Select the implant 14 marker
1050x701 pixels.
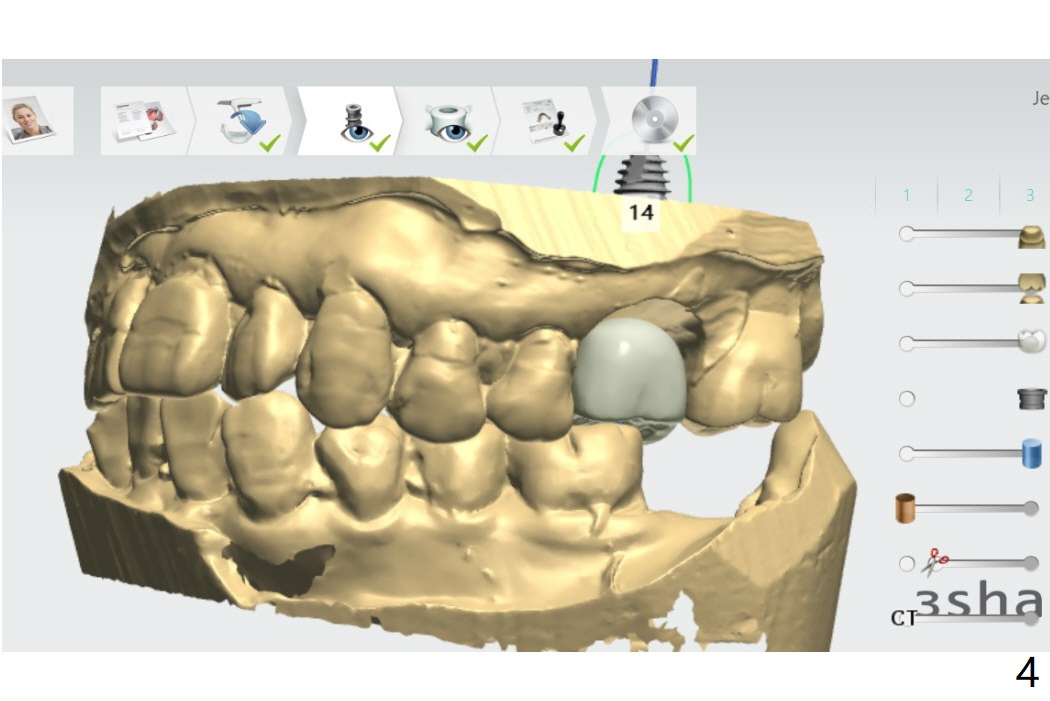point(639,191)
